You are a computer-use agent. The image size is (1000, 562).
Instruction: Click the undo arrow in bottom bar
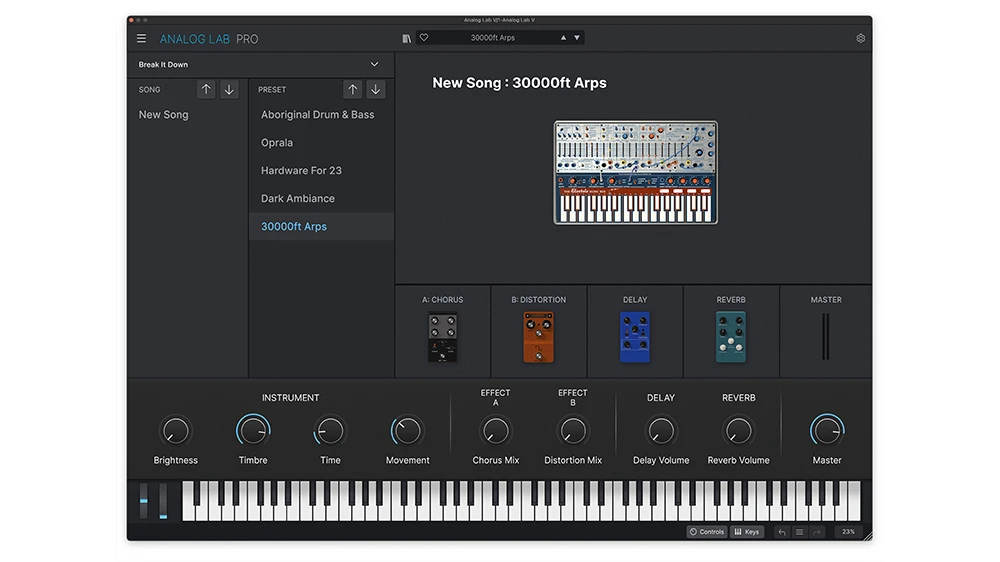point(782,532)
